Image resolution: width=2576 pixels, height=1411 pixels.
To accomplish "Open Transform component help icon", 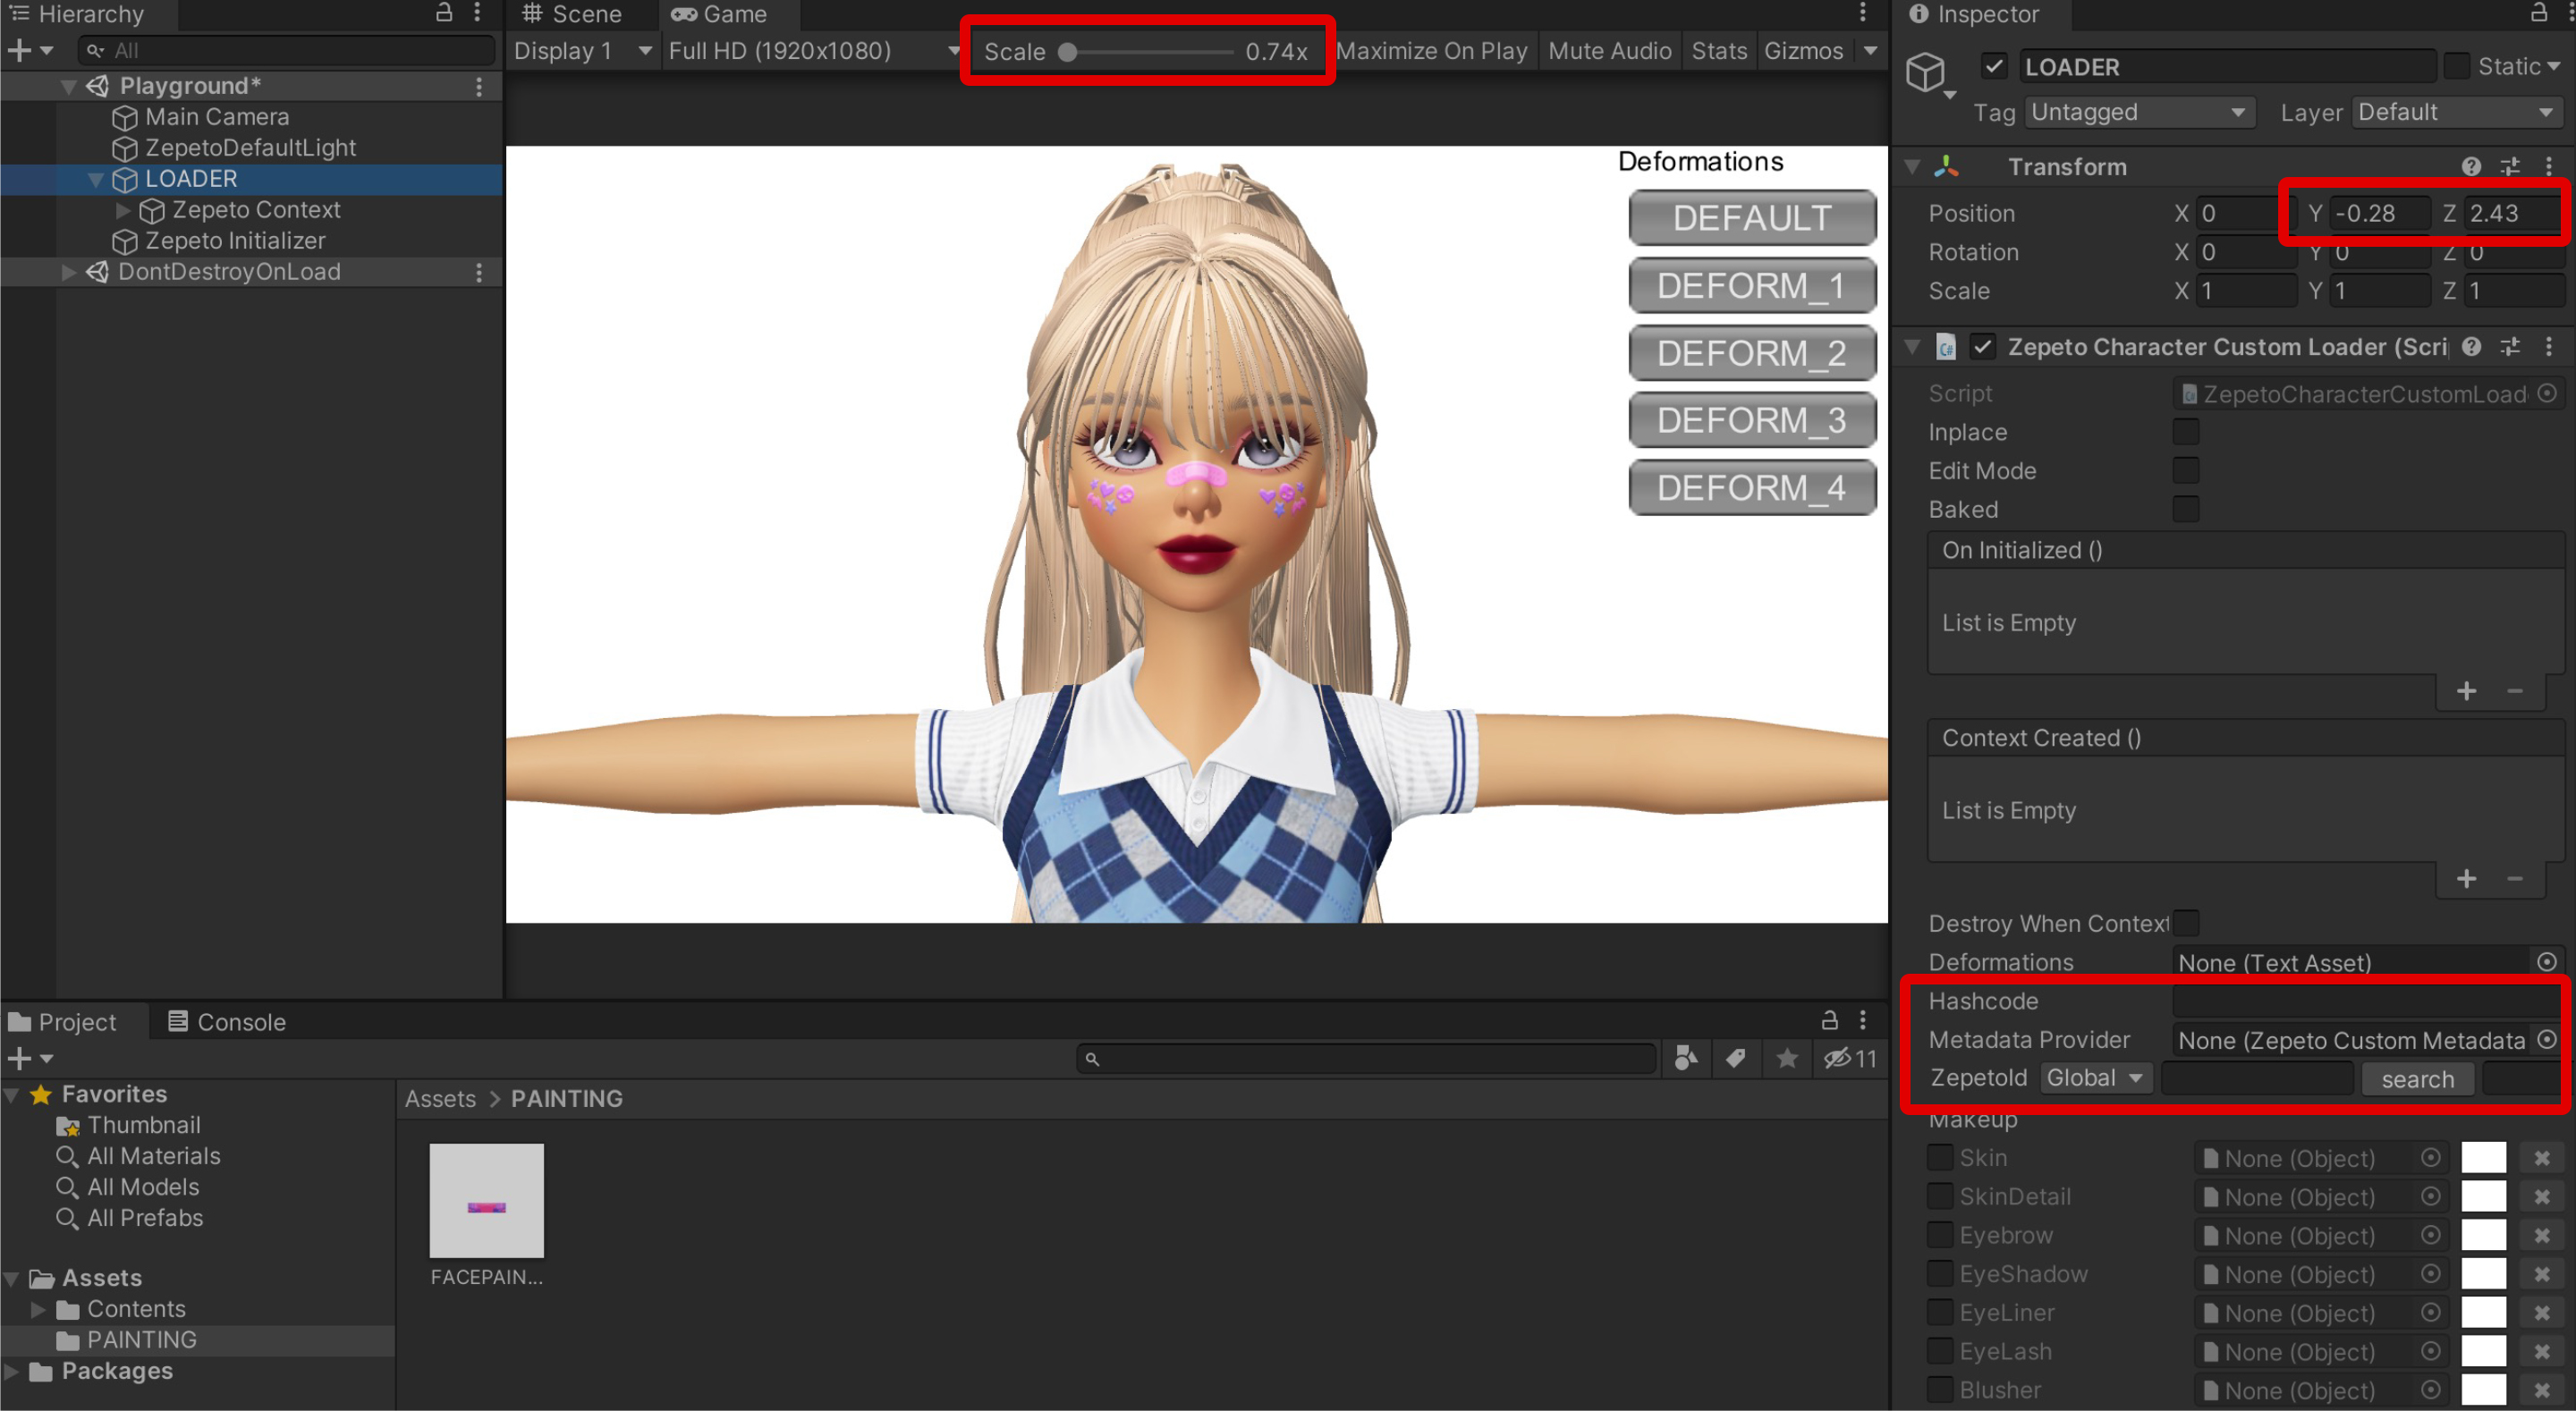I will 2471,167.
